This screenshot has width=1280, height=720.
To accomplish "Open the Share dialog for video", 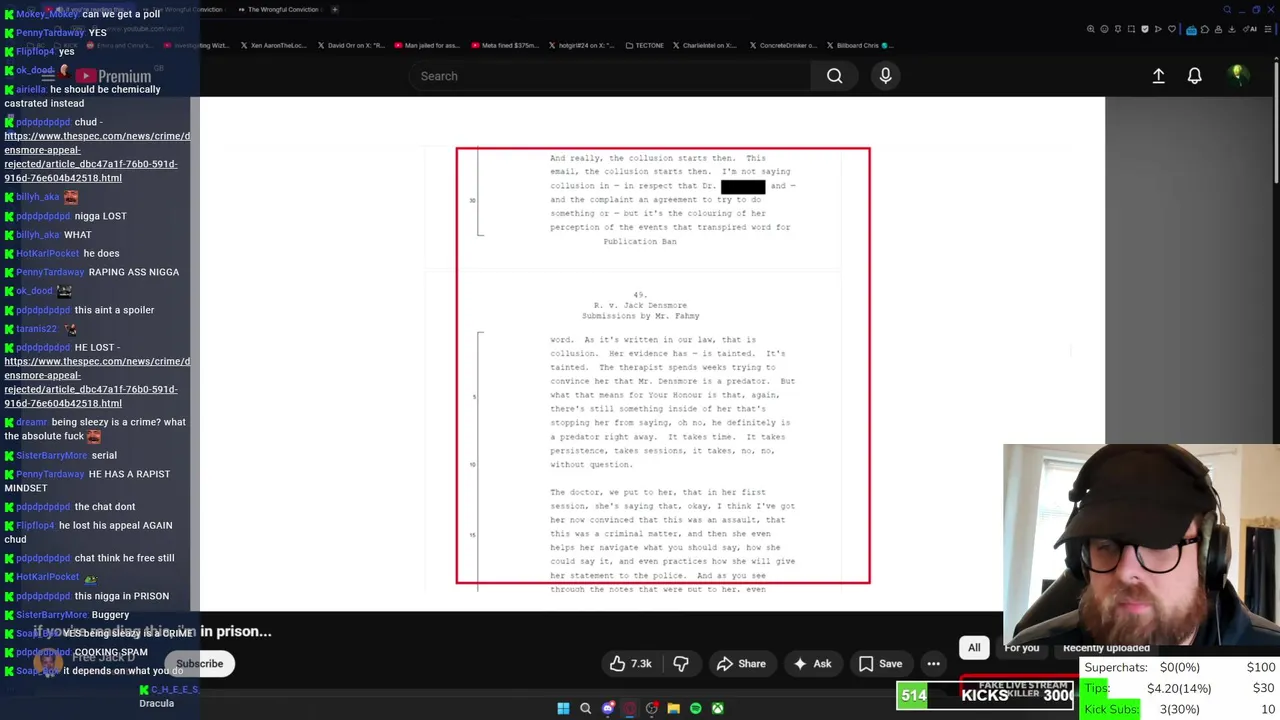I will click(741, 664).
